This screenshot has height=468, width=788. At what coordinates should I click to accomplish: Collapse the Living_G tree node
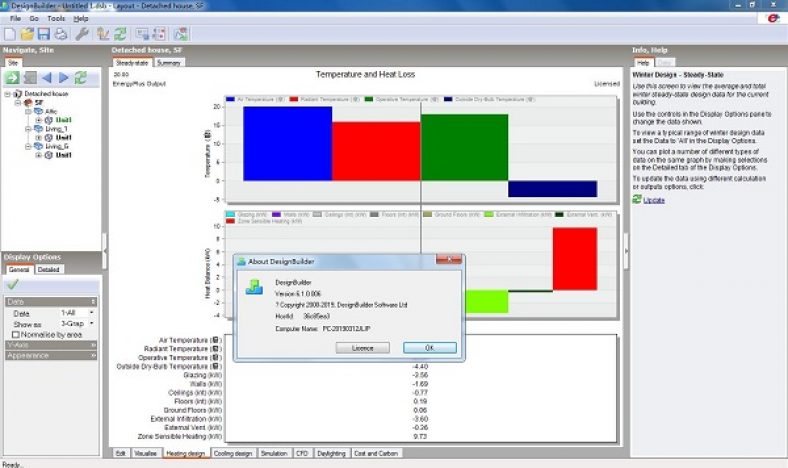coord(28,147)
